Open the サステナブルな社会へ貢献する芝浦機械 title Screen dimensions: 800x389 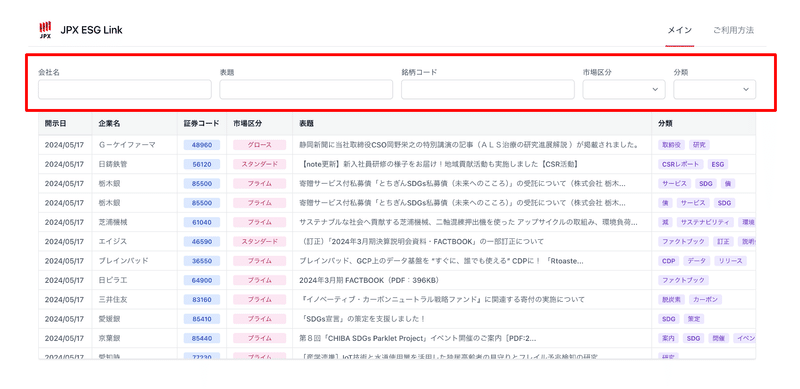coord(469,223)
